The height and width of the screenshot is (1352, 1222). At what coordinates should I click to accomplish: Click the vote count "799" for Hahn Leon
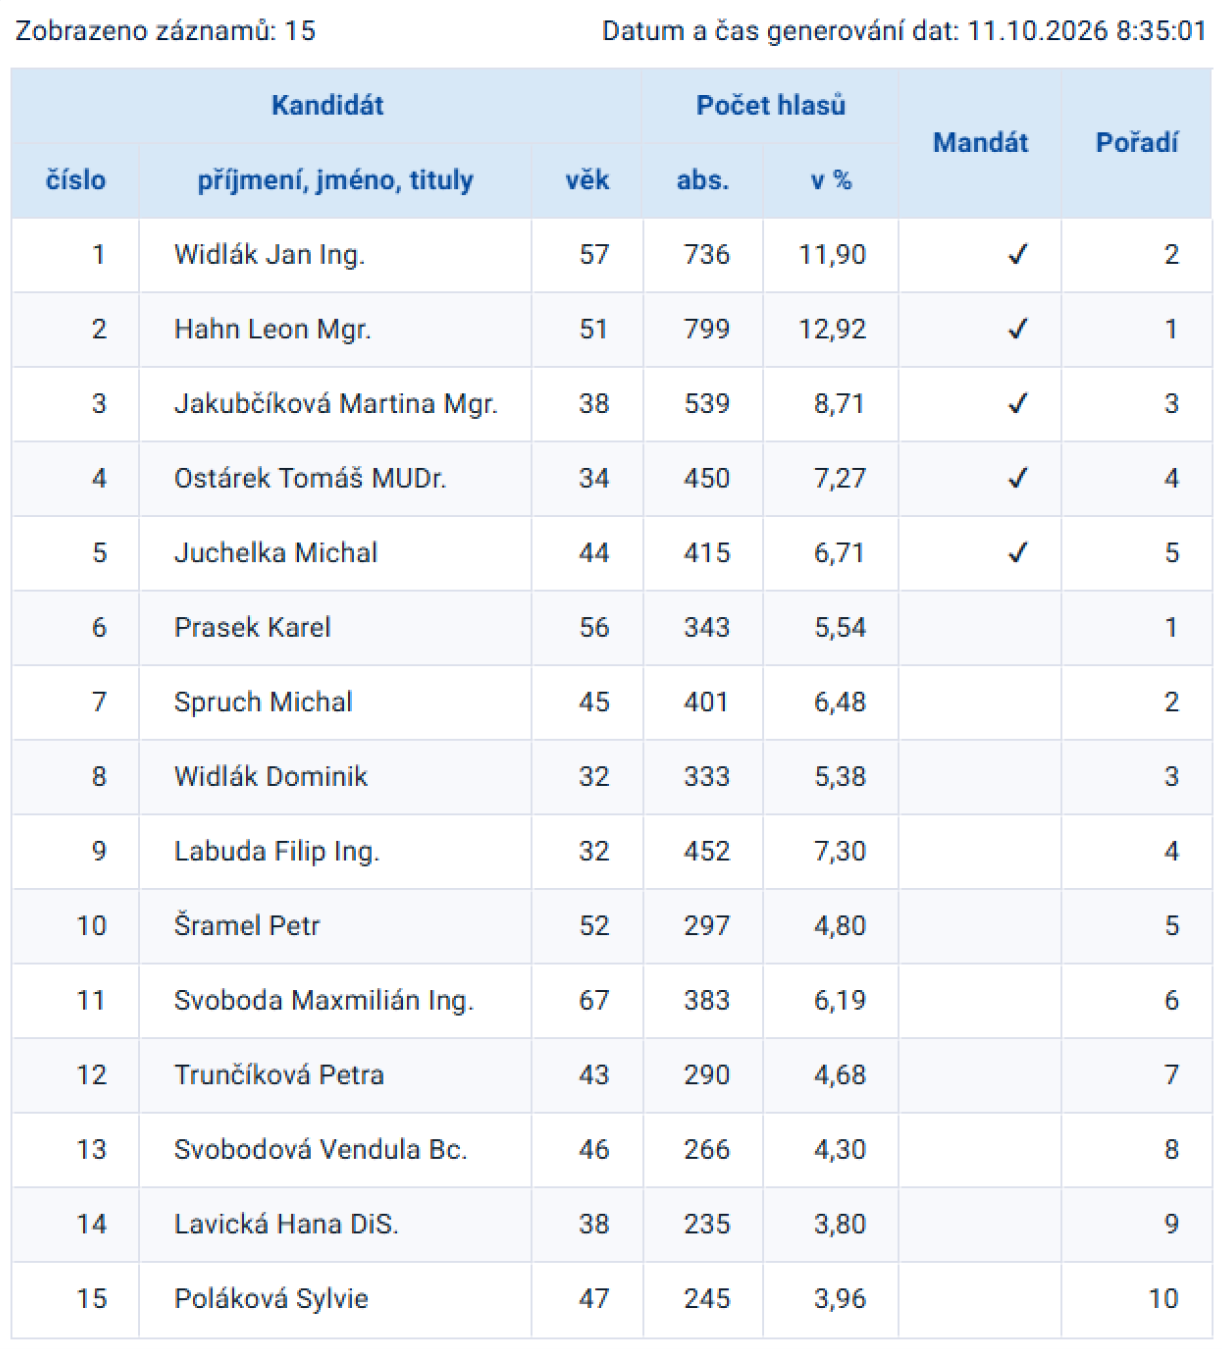coord(707,329)
